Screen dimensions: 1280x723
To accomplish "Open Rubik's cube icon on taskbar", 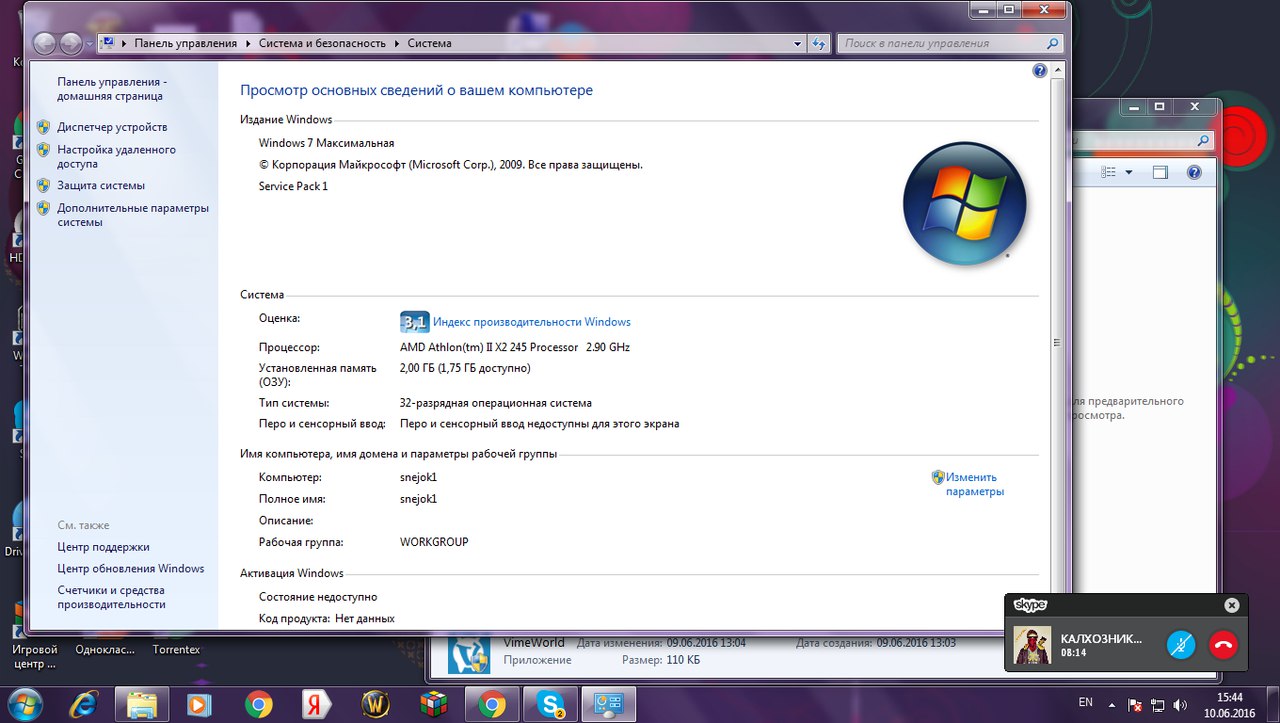I will pos(433,705).
